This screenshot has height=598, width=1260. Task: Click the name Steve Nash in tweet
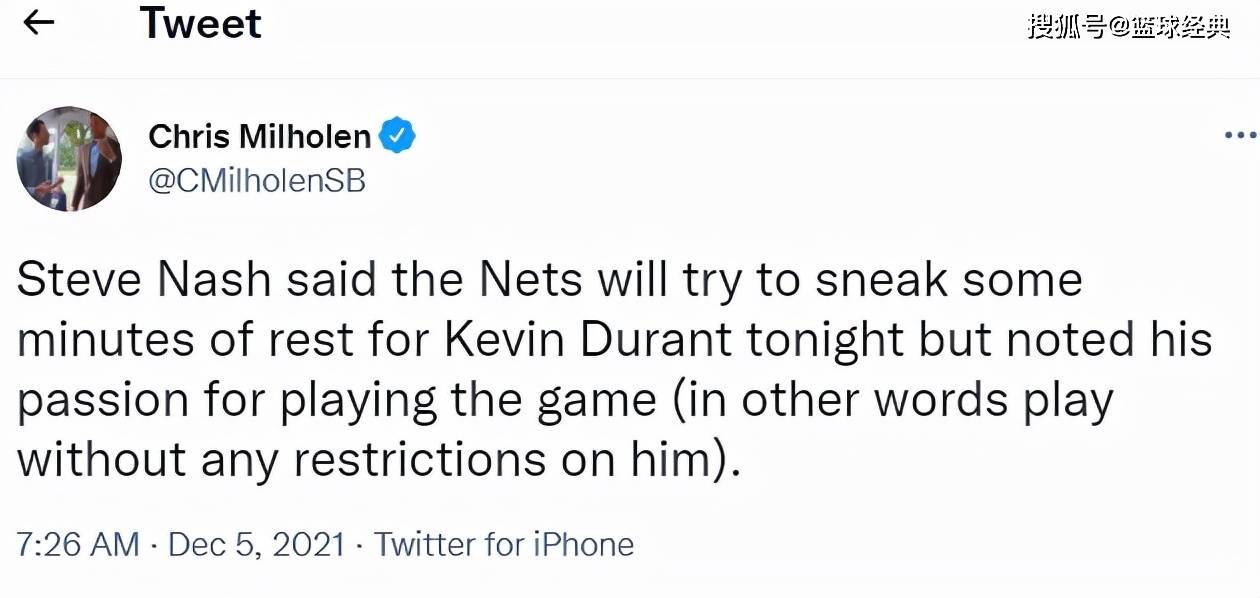pos(144,281)
